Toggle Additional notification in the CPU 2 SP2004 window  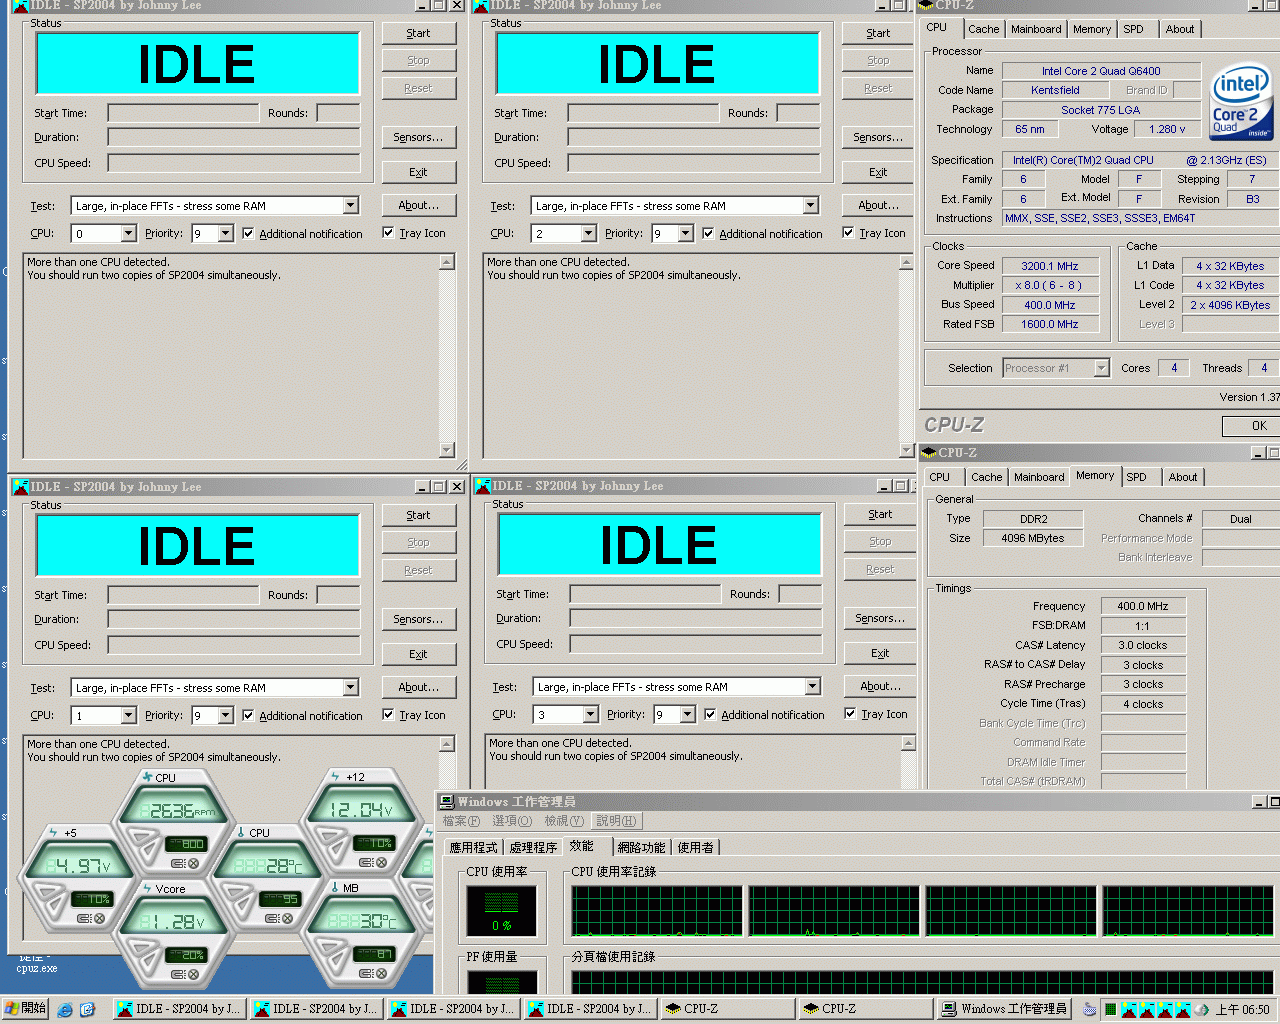[708, 233]
